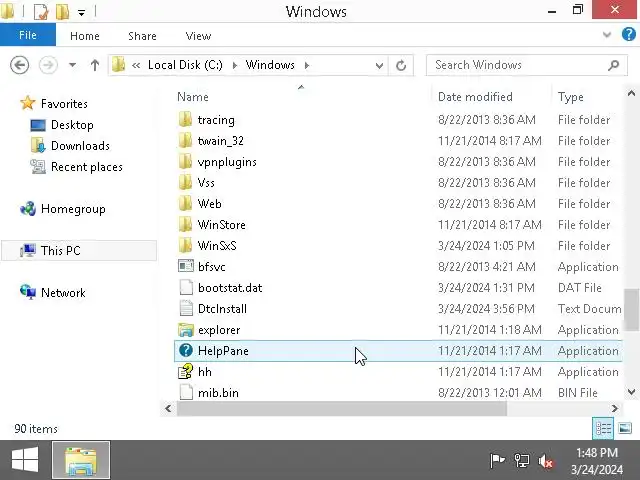Switch to the Home ribbon tab
The height and width of the screenshot is (480, 640).
point(85,36)
